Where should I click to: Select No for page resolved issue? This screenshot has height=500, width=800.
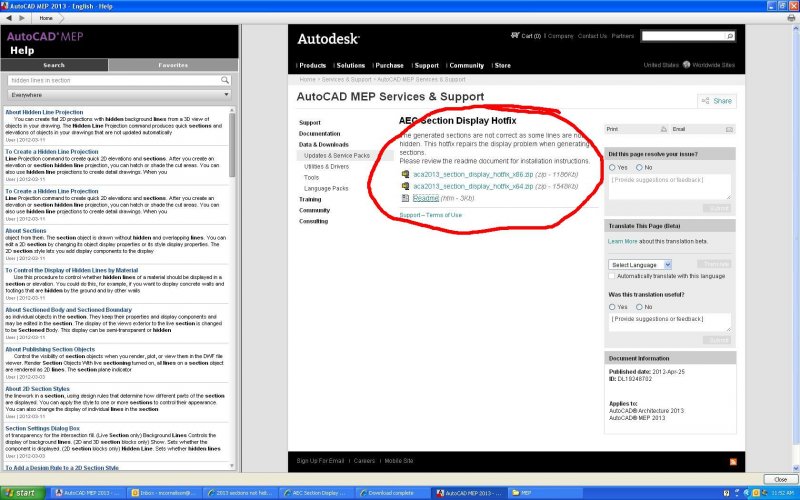coord(639,167)
